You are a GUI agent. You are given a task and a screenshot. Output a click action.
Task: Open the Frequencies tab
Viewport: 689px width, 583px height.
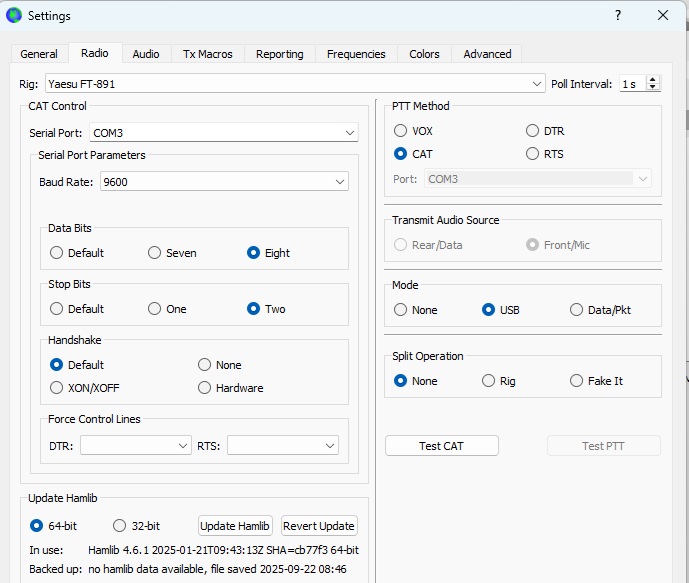[356, 54]
